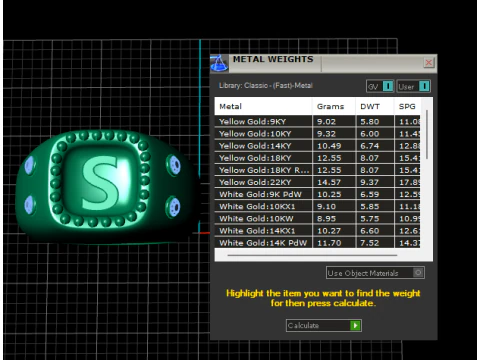
Task: Click the 9.37 DWT value
Action: click(x=369, y=182)
